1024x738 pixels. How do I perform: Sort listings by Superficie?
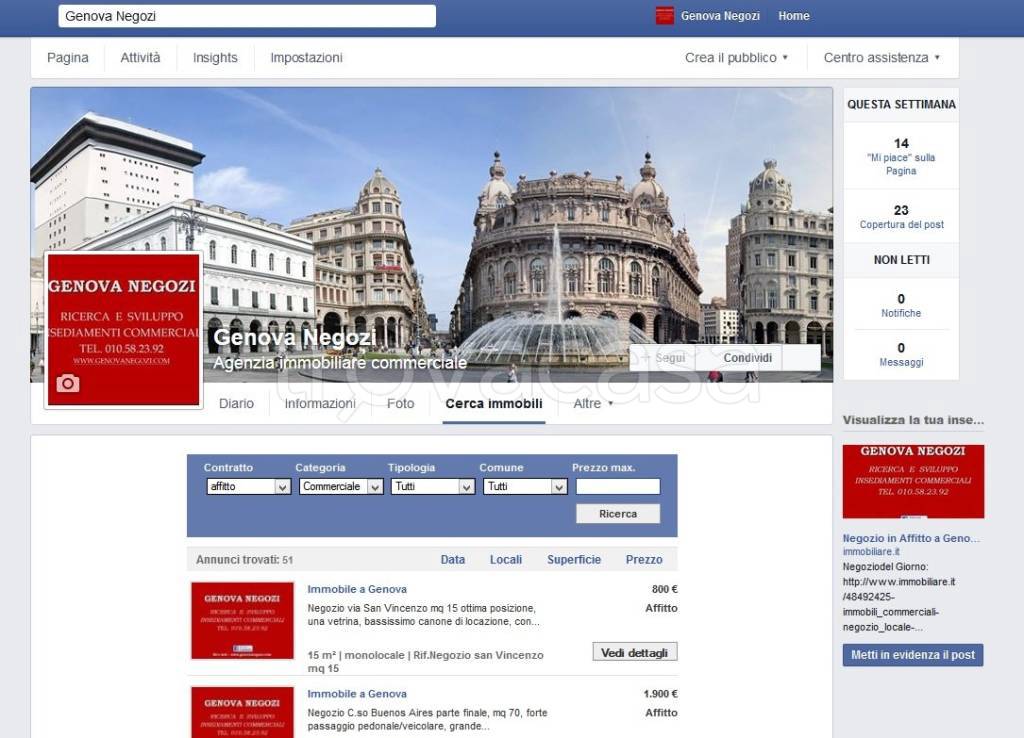click(574, 560)
